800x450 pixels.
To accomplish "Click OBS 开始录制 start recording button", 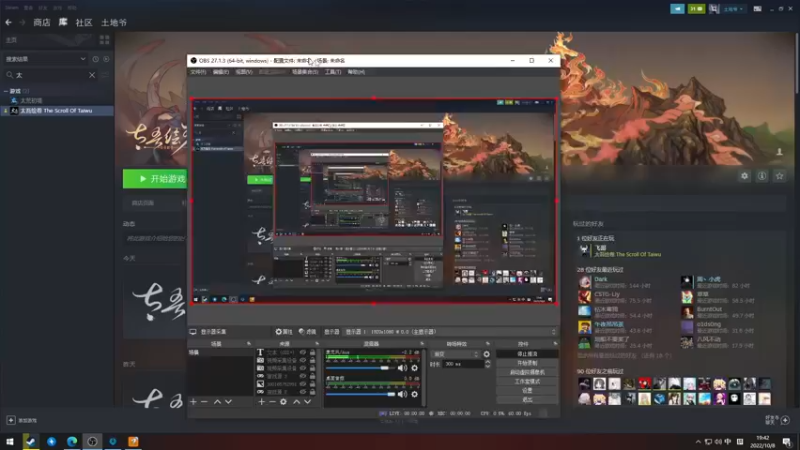I will point(527,363).
